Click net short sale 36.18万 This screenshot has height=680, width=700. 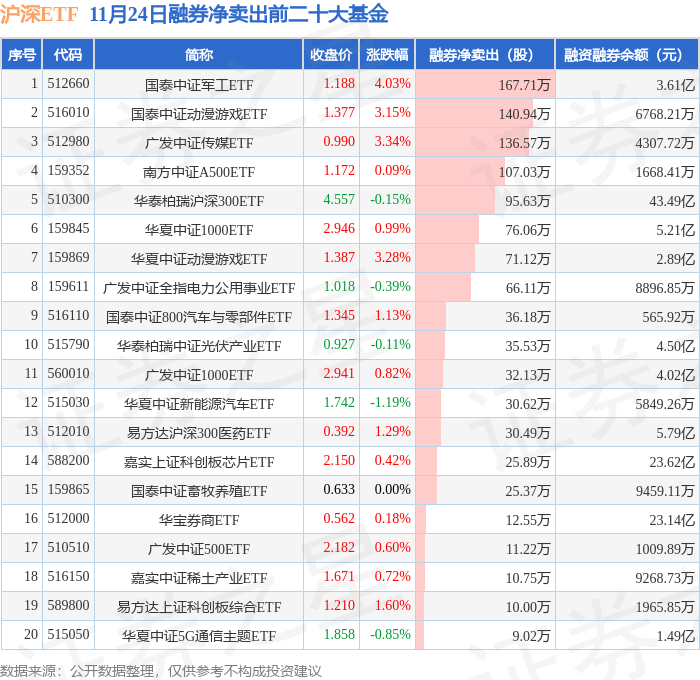point(527,317)
